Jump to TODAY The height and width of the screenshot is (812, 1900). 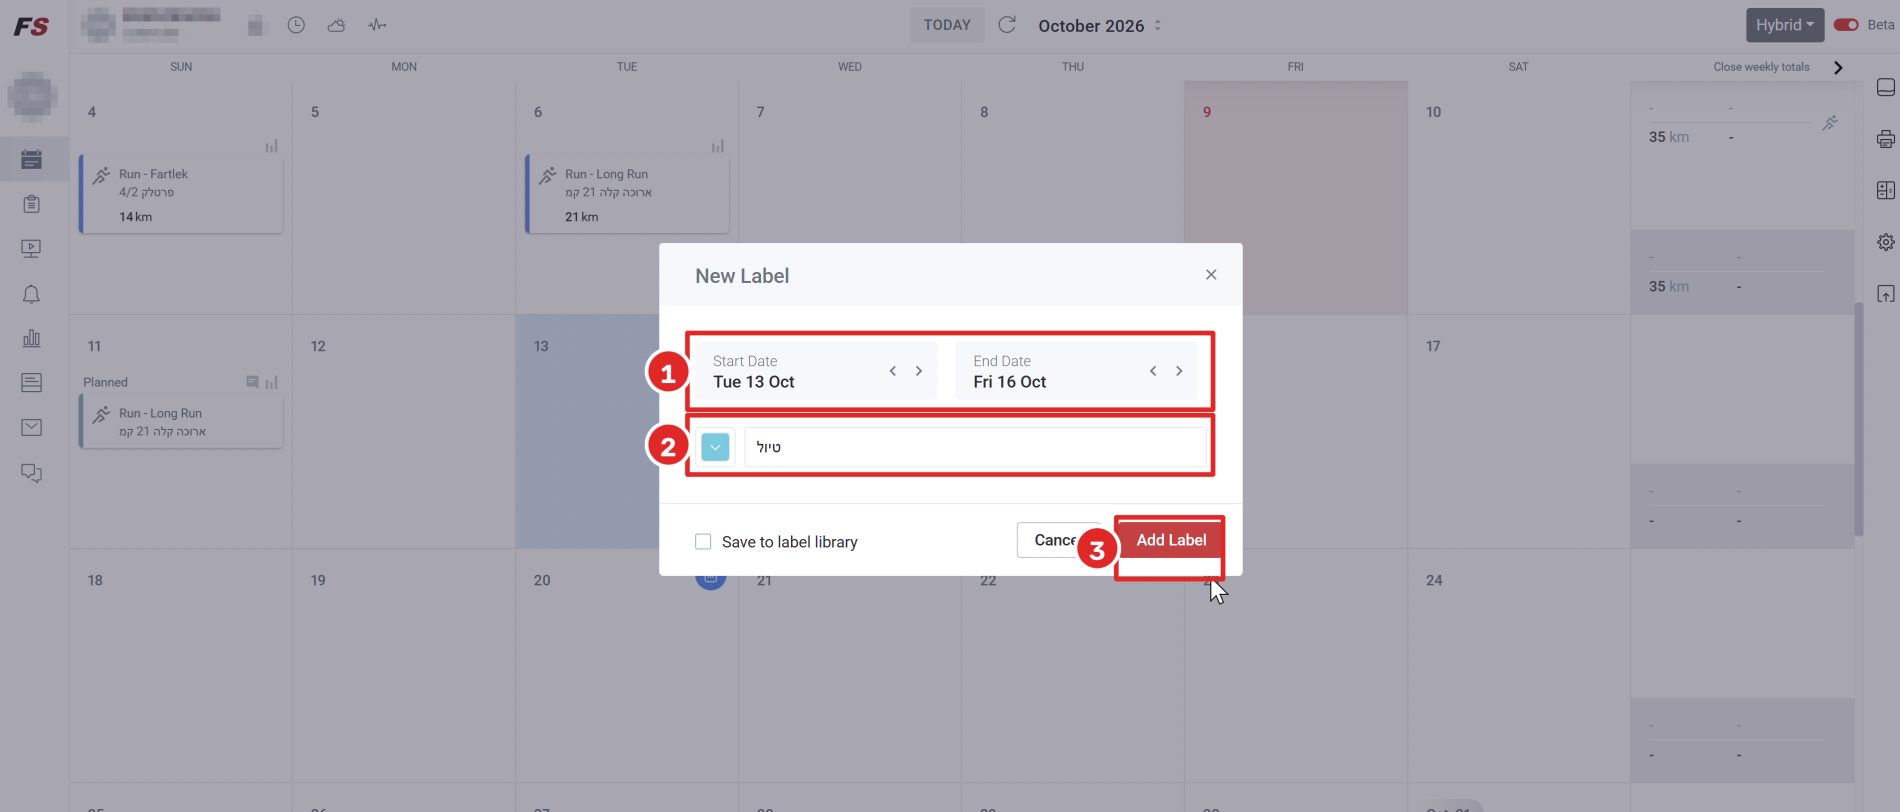(x=947, y=25)
